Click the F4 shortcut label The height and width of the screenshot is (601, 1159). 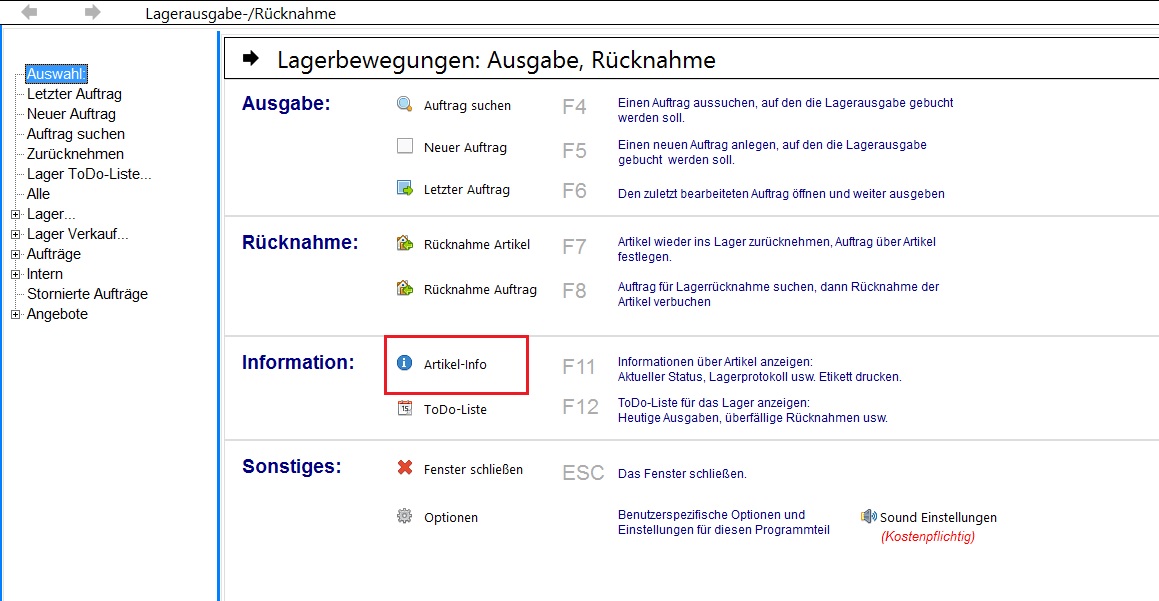(x=574, y=107)
